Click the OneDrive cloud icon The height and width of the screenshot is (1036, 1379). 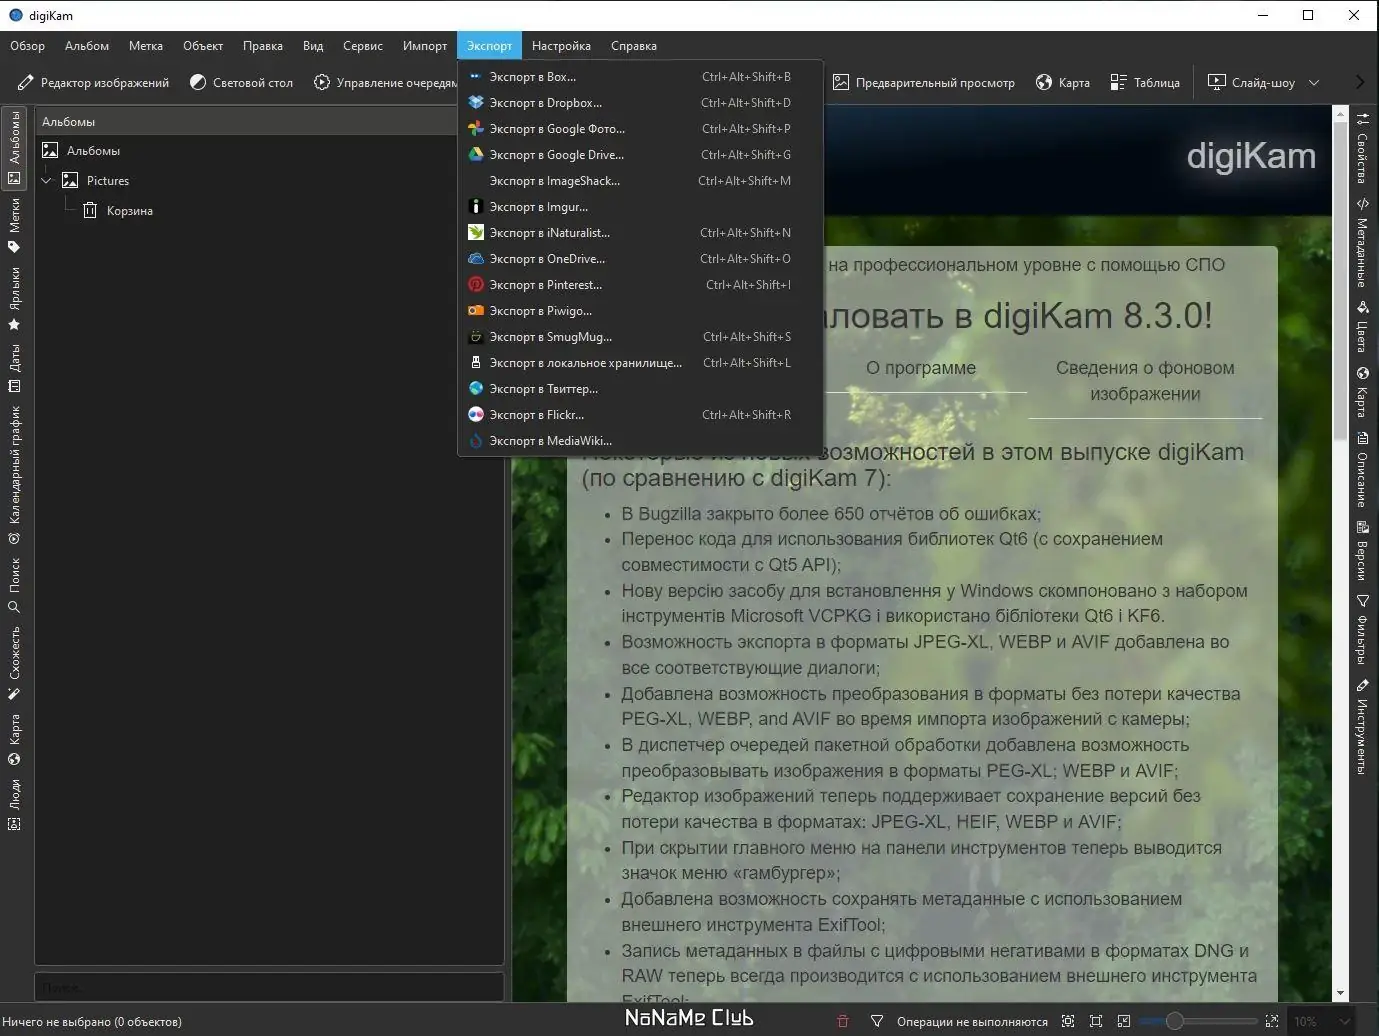point(476,258)
